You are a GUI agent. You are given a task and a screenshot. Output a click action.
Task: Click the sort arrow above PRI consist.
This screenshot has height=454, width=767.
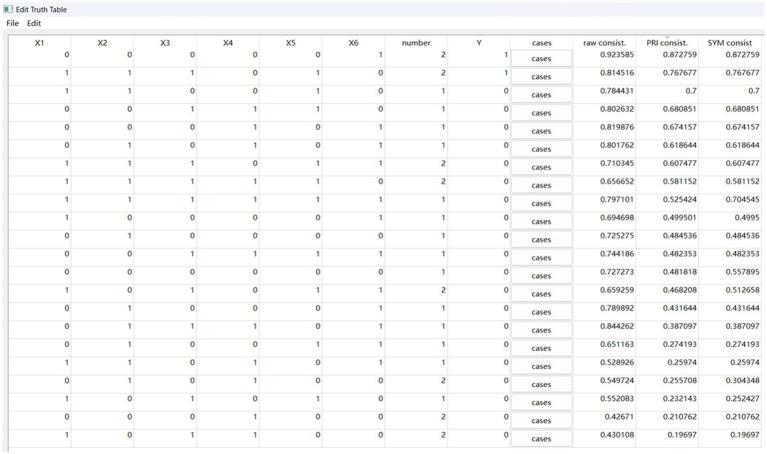point(667,36)
